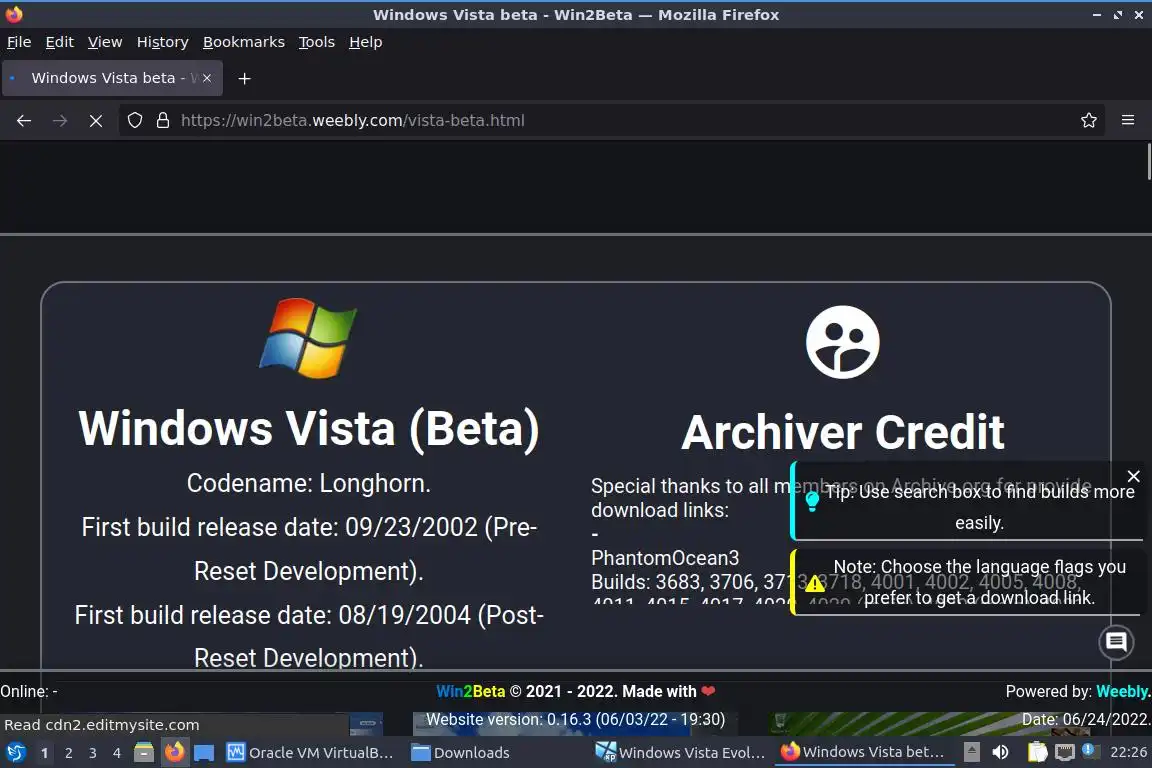1152x768 pixels.
Task: Open the taskbar application start menu
Action: pos(15,753)
